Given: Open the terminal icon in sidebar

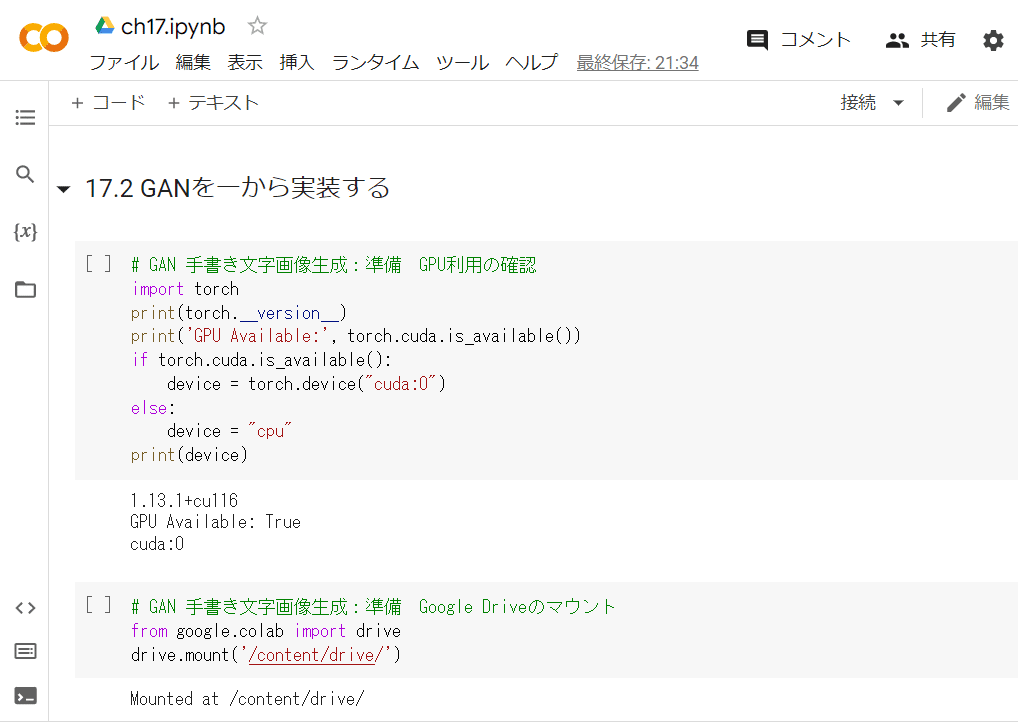Looking at the screenshot, I should (25, 696).
